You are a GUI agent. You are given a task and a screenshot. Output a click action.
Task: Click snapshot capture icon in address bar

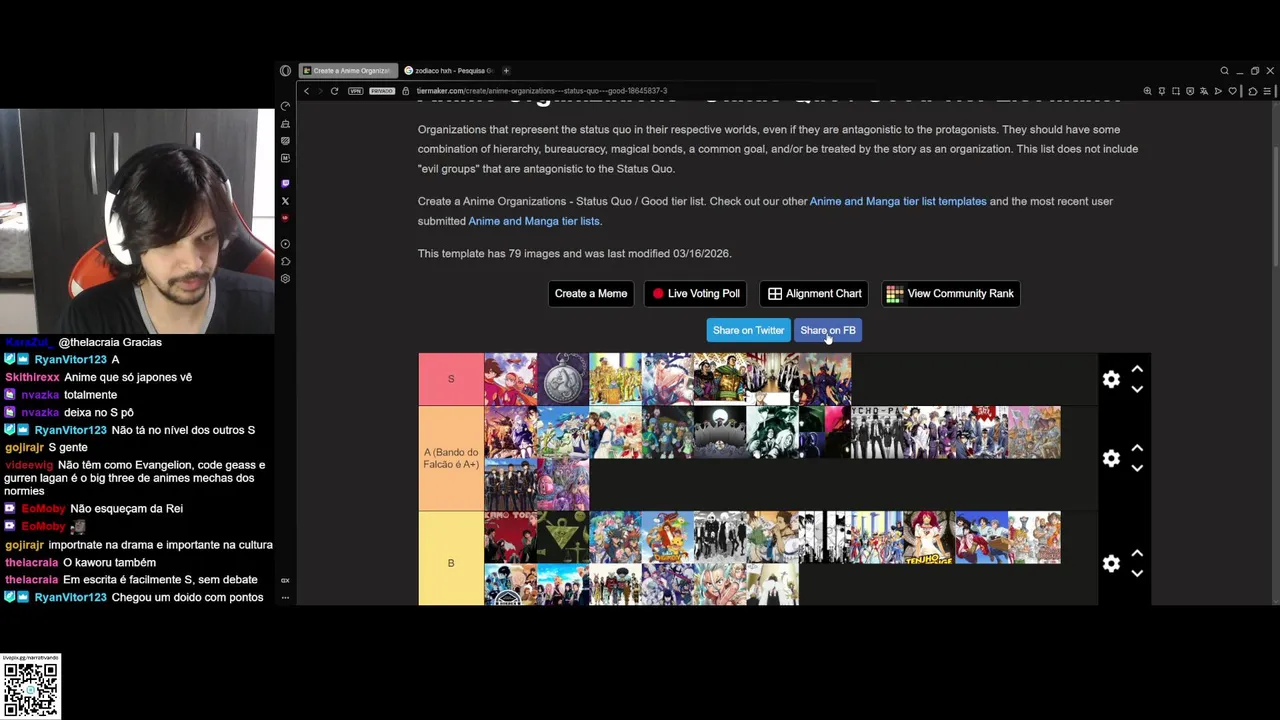point(1175,91)
